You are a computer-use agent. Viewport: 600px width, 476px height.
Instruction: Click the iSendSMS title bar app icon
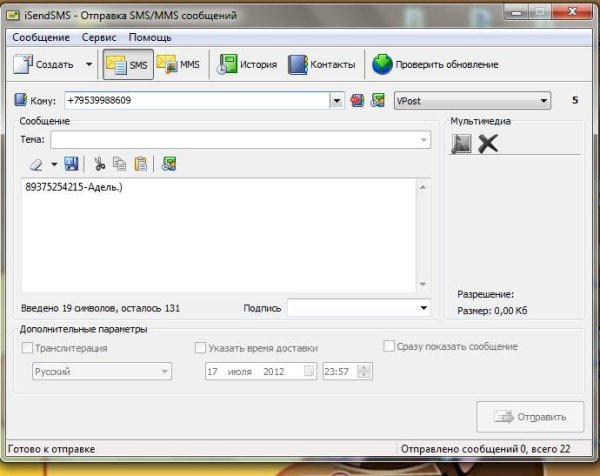[13, 15]
